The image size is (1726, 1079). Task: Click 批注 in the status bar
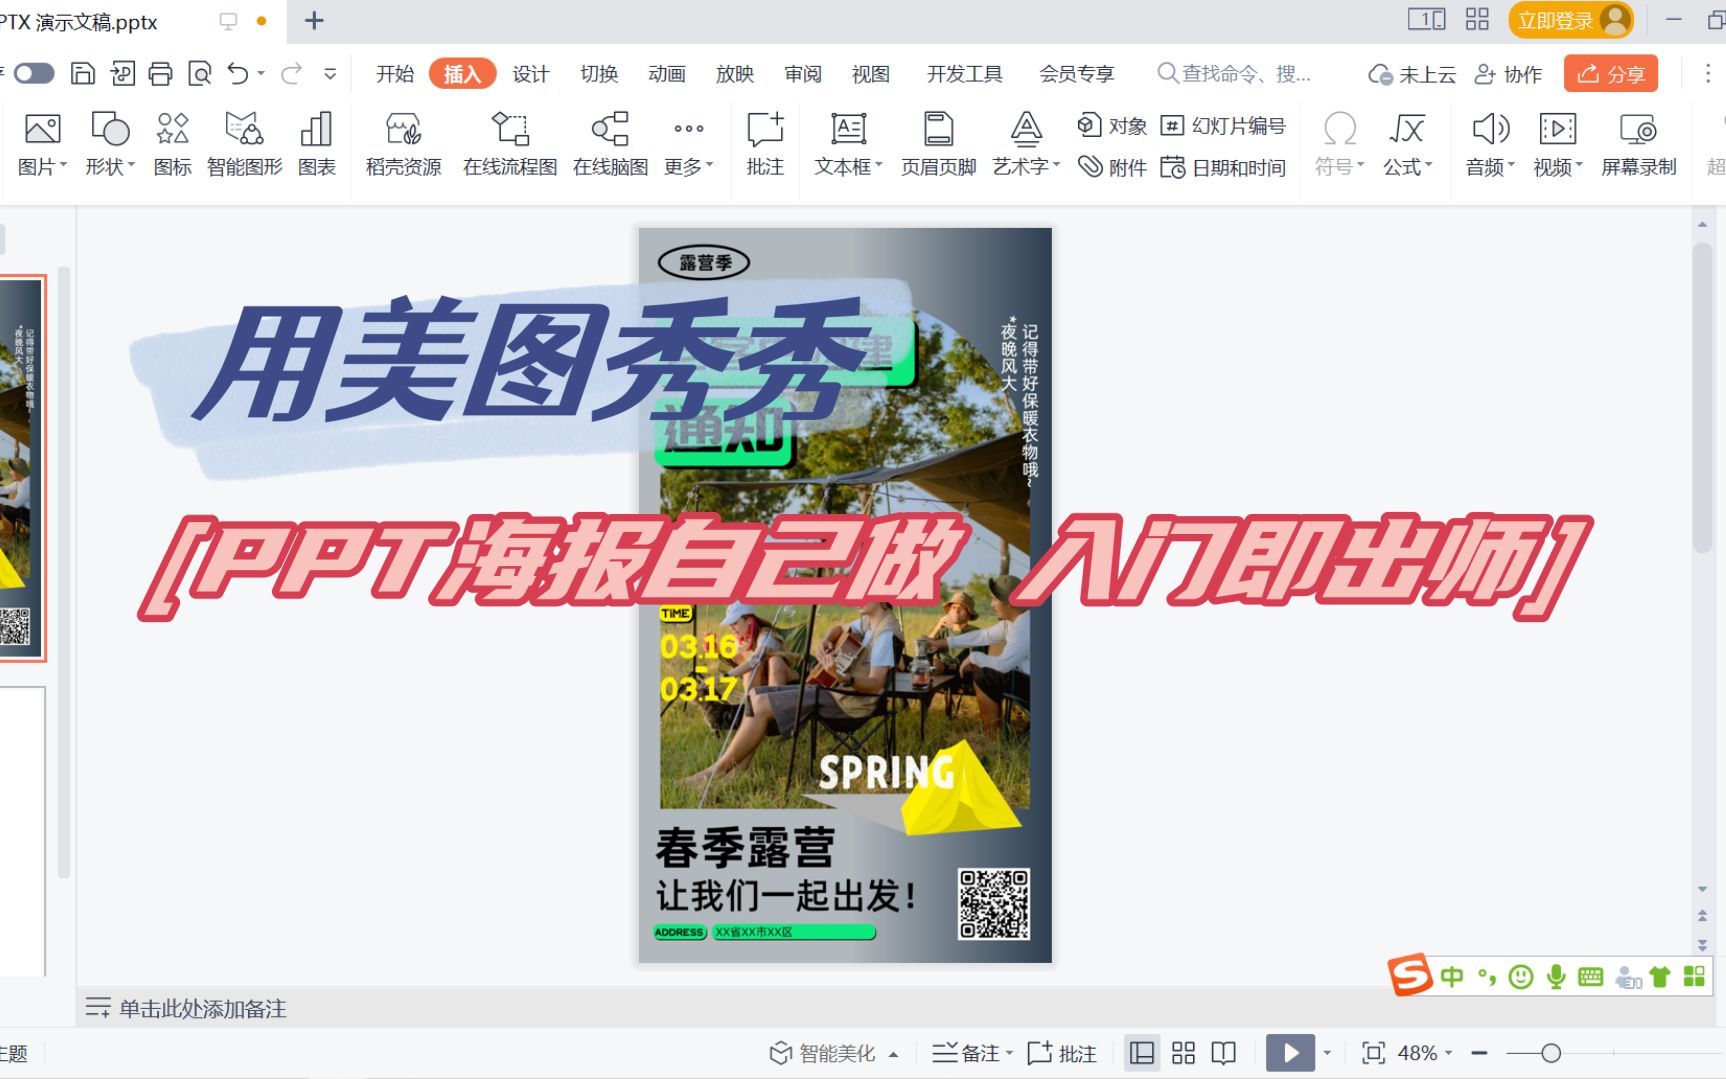[1062, 1053]
